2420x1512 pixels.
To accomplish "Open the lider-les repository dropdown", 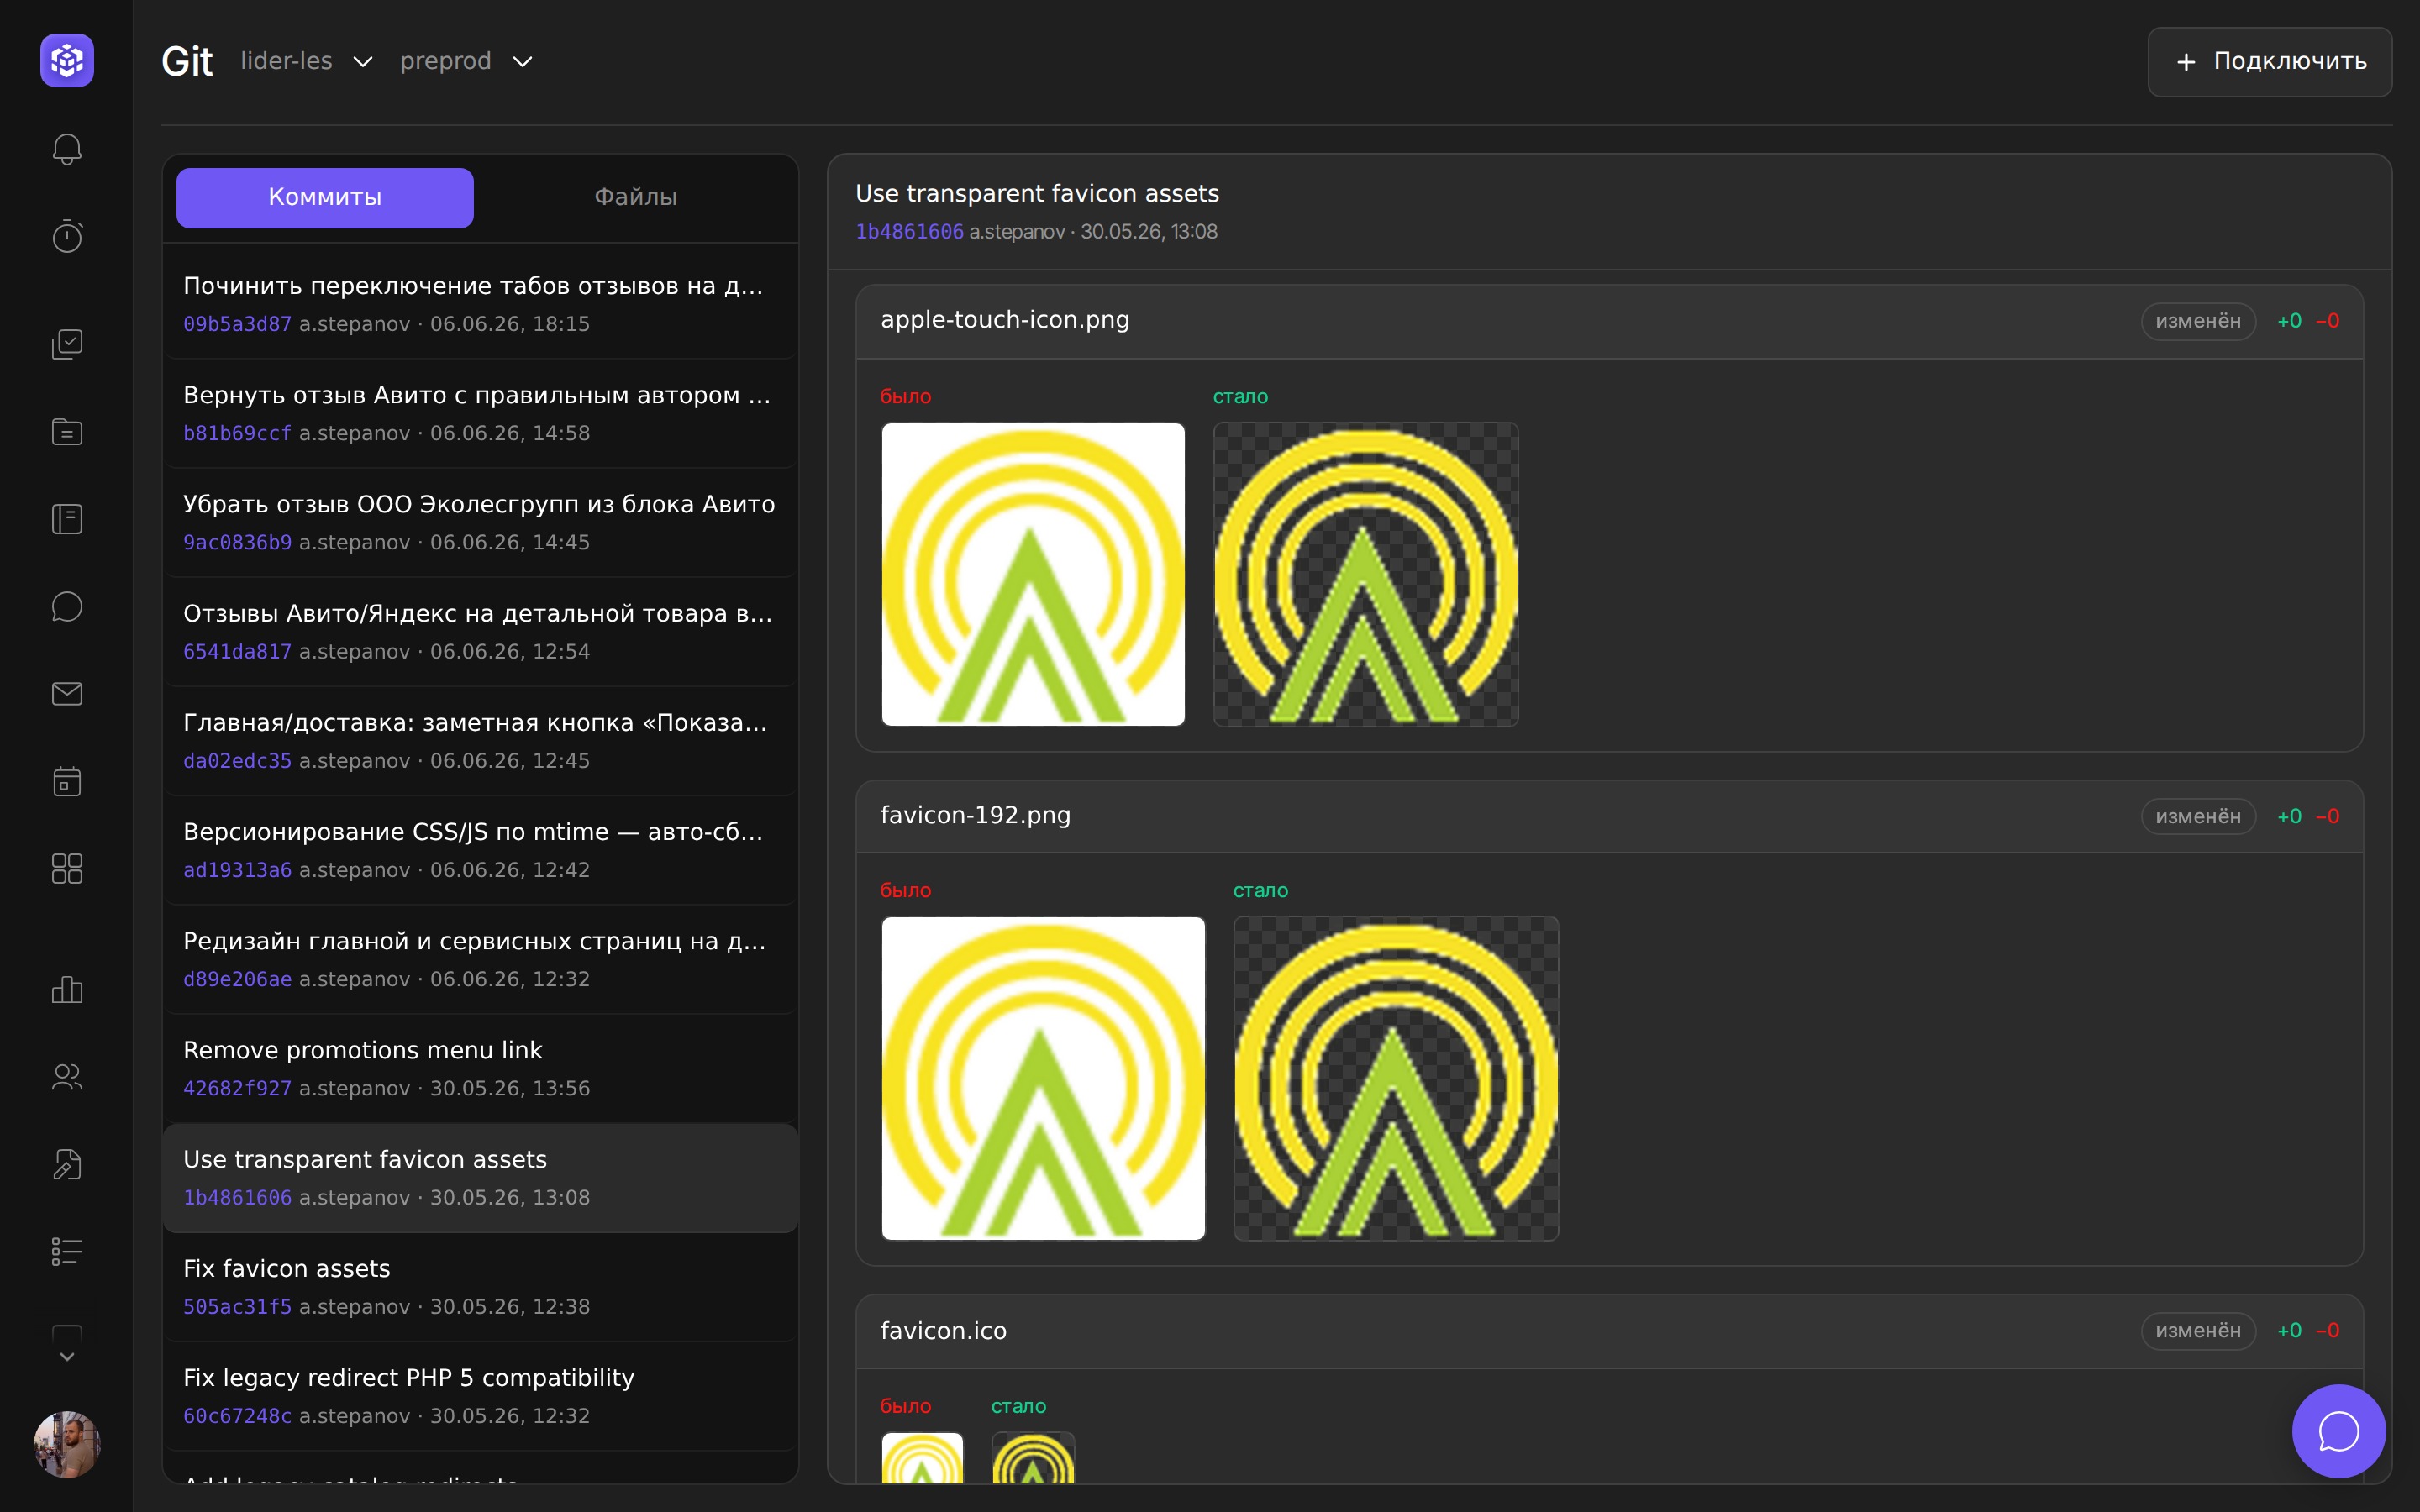I will click(306, 61).
